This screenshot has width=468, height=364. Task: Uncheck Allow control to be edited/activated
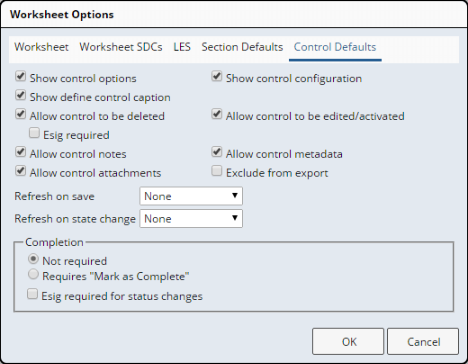(x=217, y=114)
